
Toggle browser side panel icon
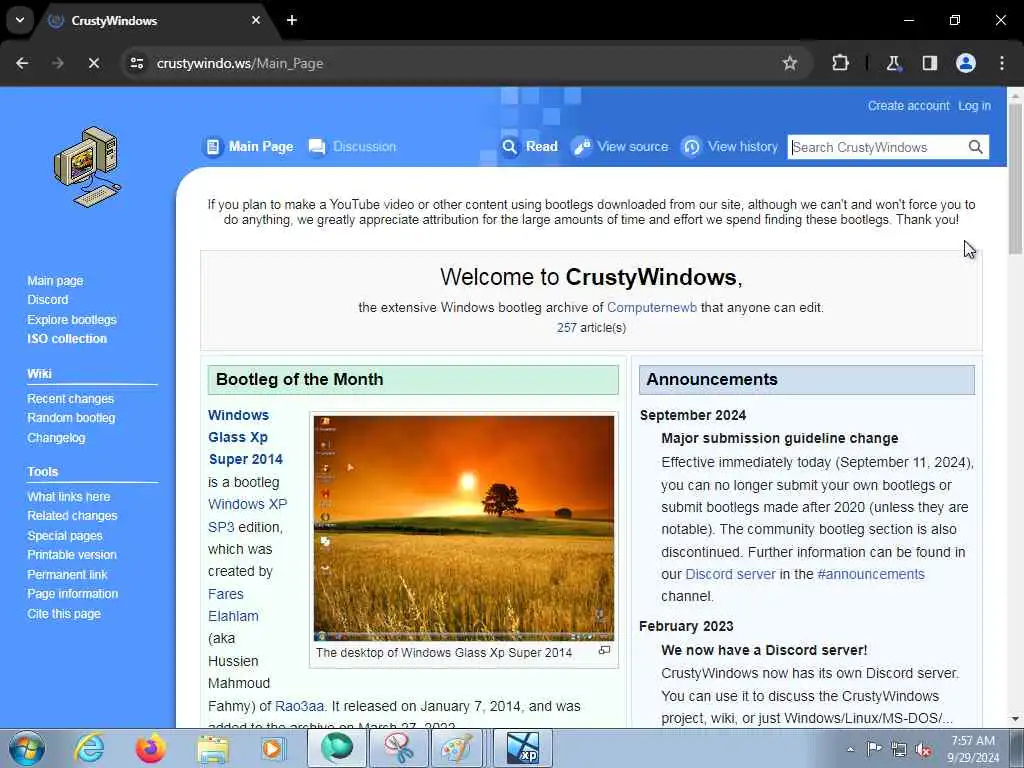point(929,63)
